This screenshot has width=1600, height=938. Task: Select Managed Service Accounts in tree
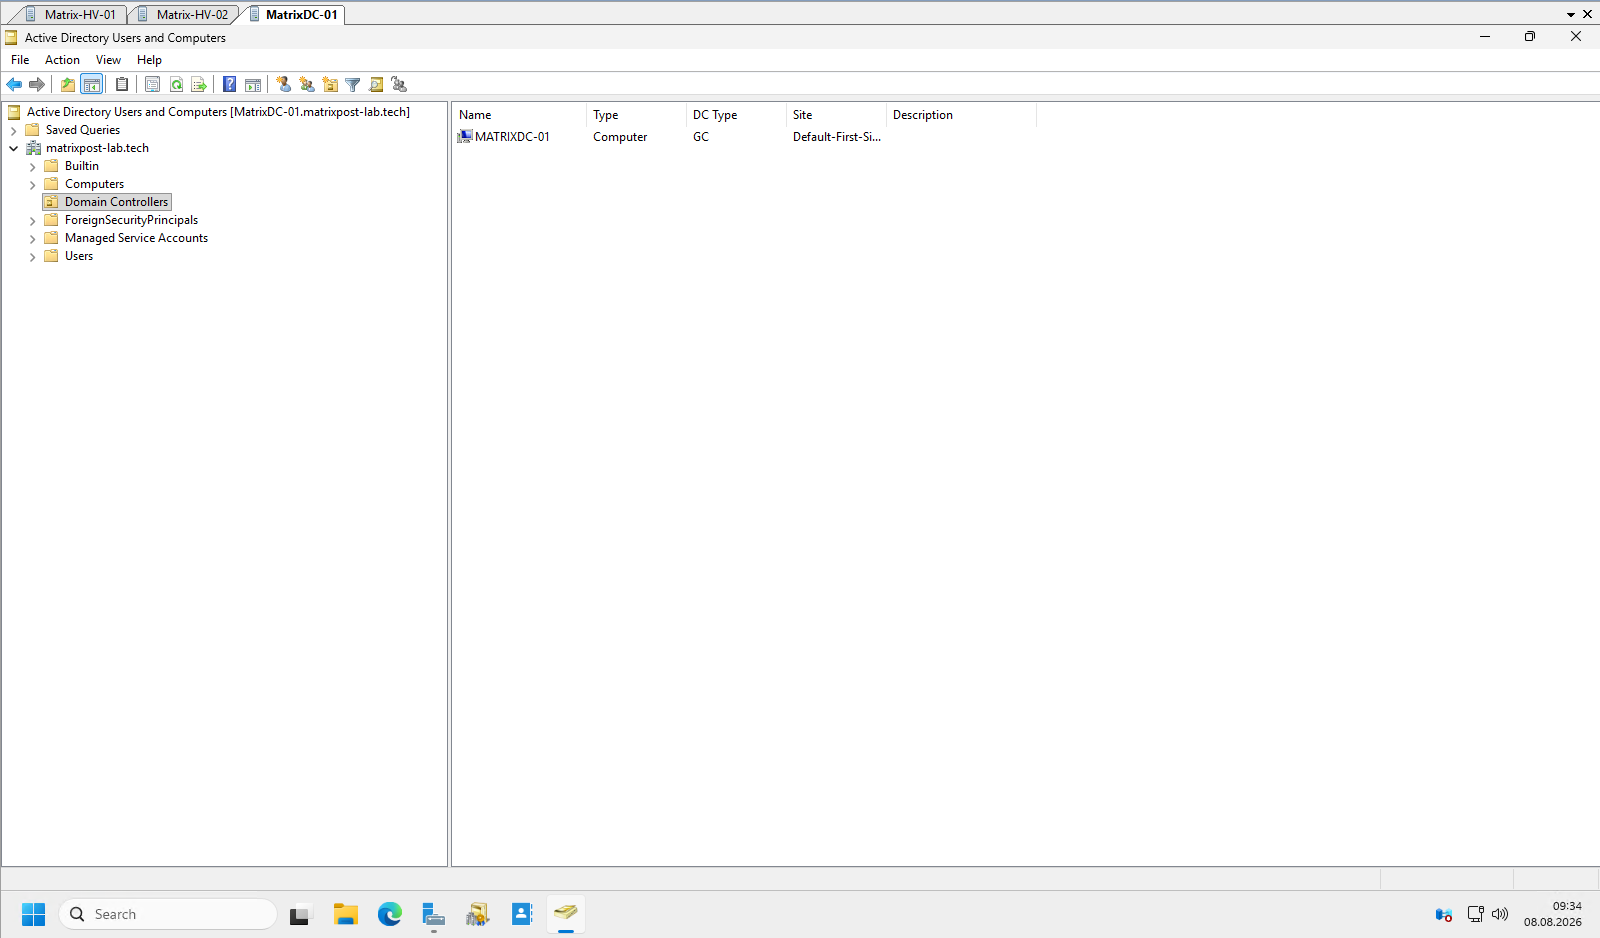pyautogui.click(x=136, y=238)
